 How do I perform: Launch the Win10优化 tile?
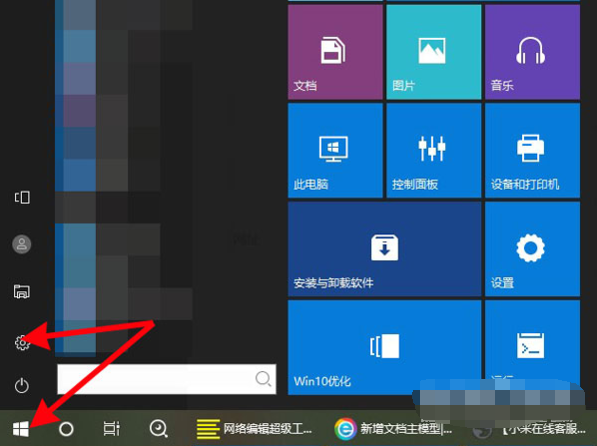pos(385,347)
